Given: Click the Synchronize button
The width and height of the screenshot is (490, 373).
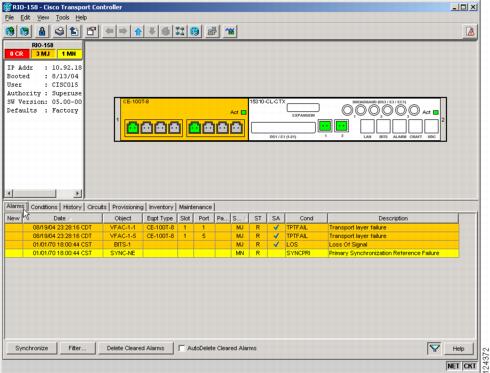Looking at the screenshot, I should pos(32,348).
